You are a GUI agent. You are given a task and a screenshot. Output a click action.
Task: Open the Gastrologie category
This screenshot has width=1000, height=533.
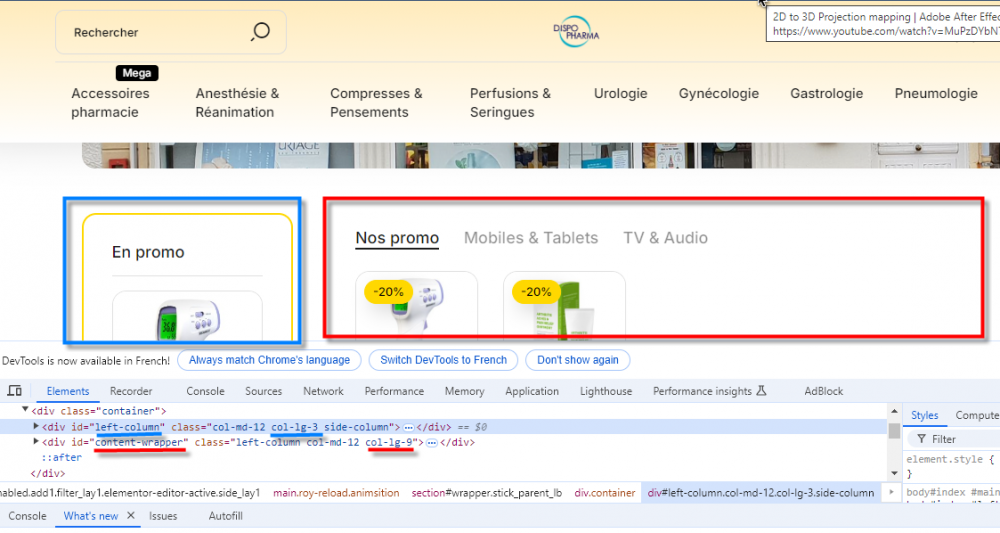tap(827, 94)
